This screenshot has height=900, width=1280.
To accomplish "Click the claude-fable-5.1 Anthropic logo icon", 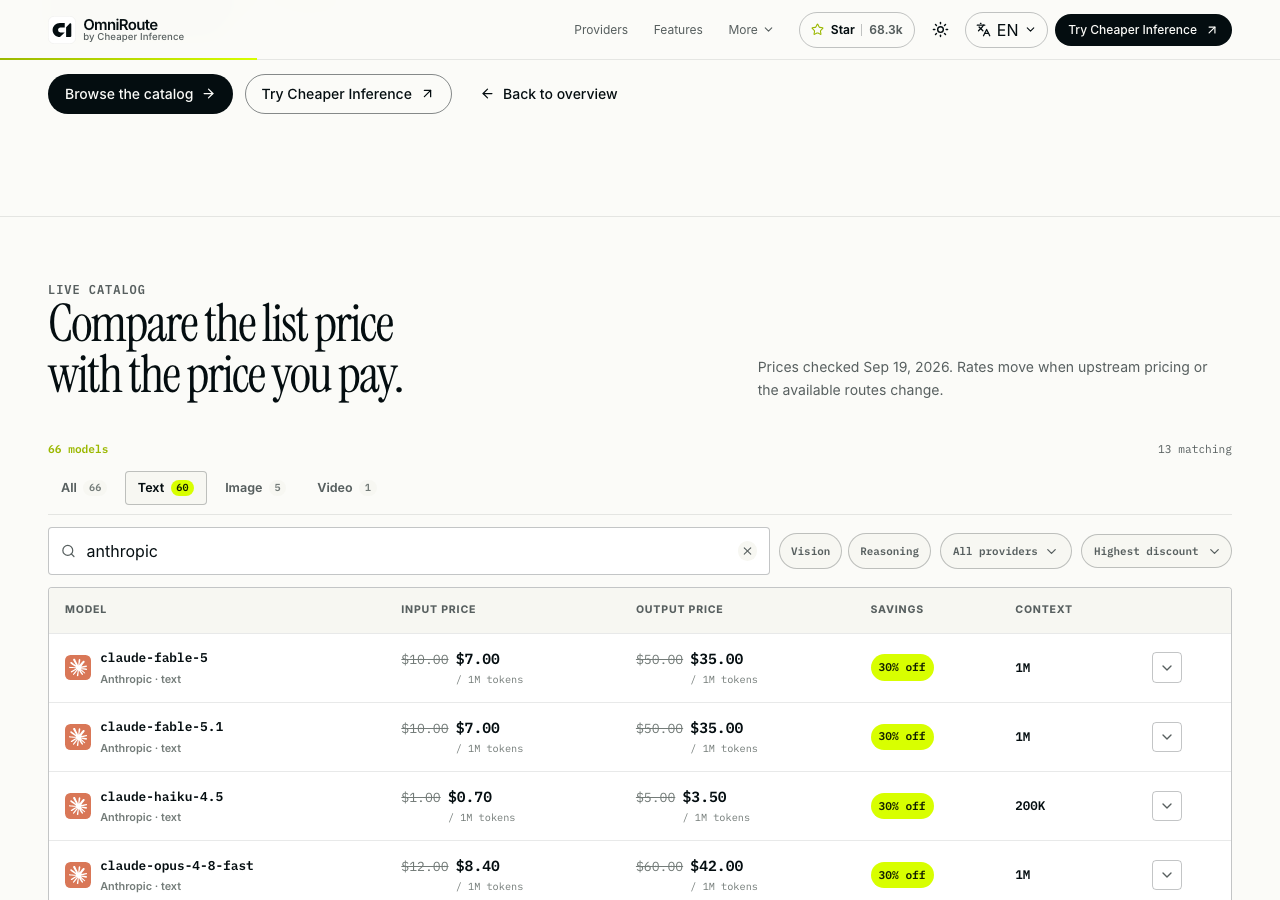I will [78, 737].
